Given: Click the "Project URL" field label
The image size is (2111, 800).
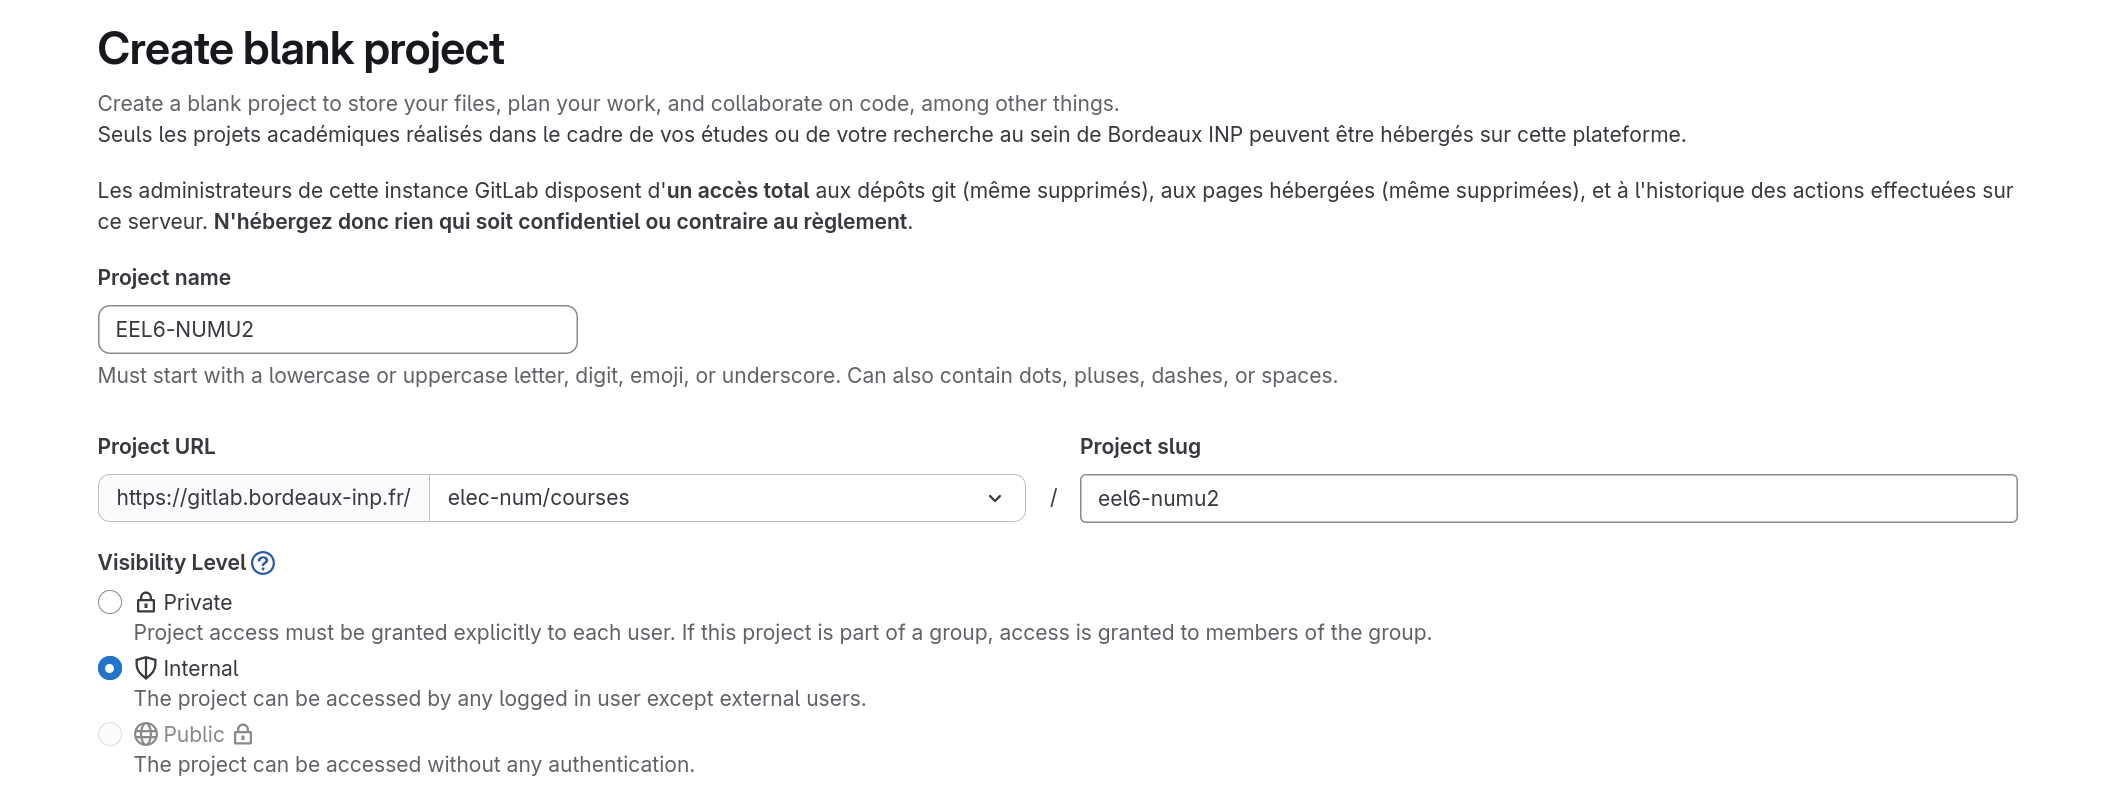Looking at the screenshot, I should point(156,446).
